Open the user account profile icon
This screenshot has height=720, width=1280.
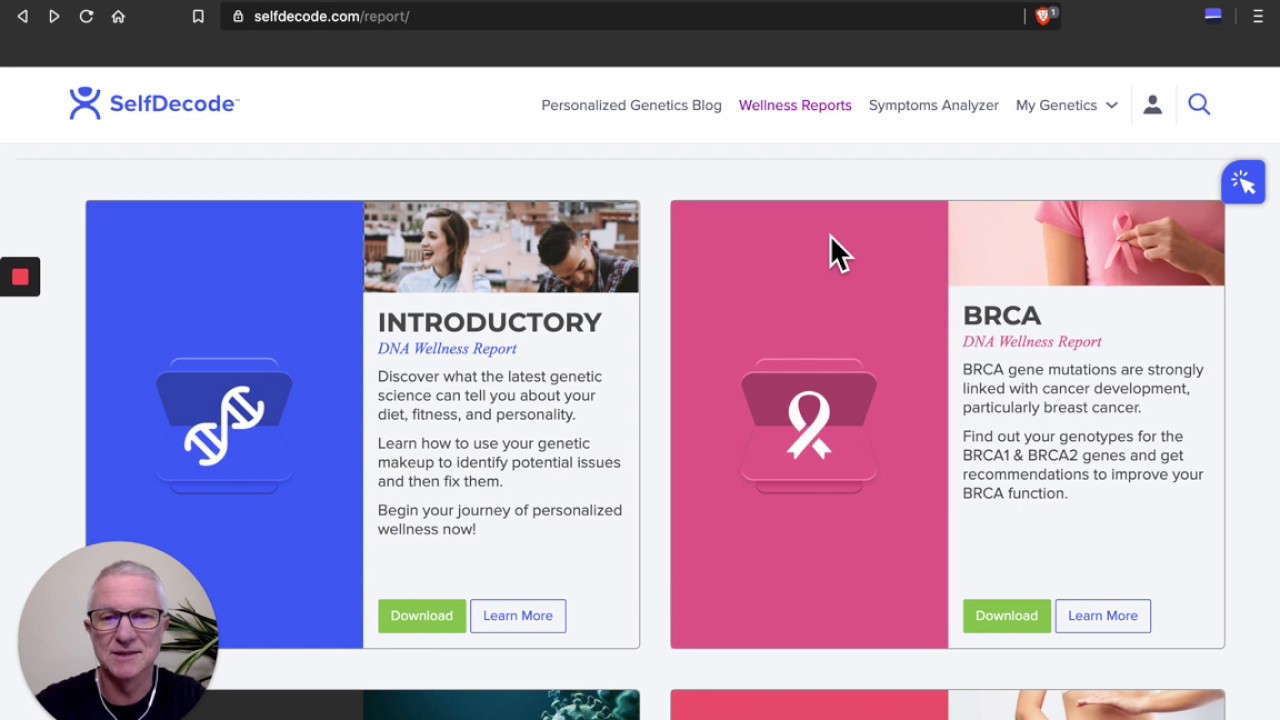[x=1152, y=105]
